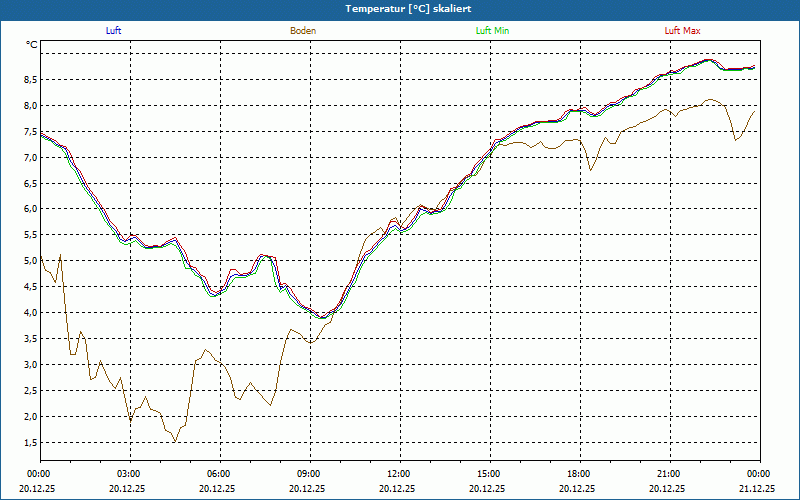The height and width of the screenshot is (500, 800).
Task: Select the blue "Luft" legend entry
Action: 113,31
